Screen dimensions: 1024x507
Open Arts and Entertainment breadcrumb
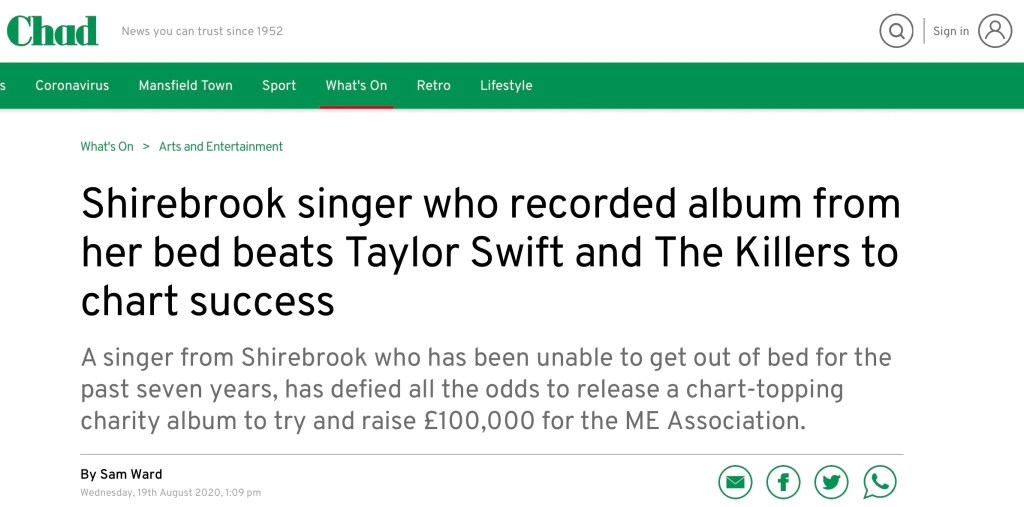point(221,147)
